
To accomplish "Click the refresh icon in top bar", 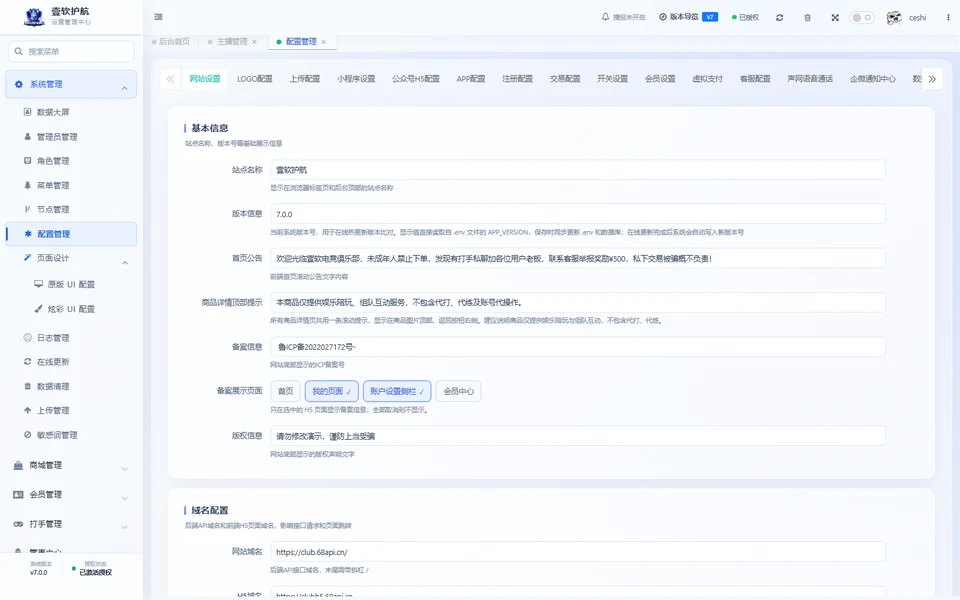I will [x=779, y=18].
